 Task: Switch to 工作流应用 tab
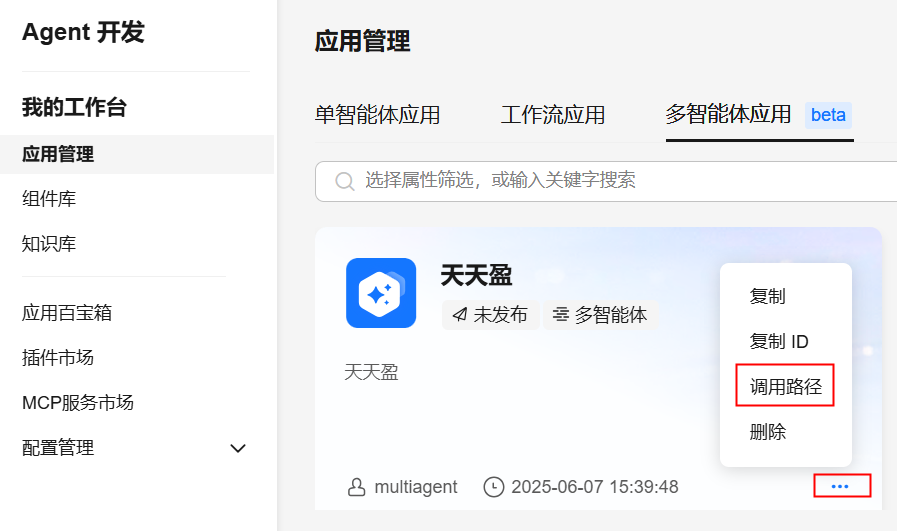553,115
